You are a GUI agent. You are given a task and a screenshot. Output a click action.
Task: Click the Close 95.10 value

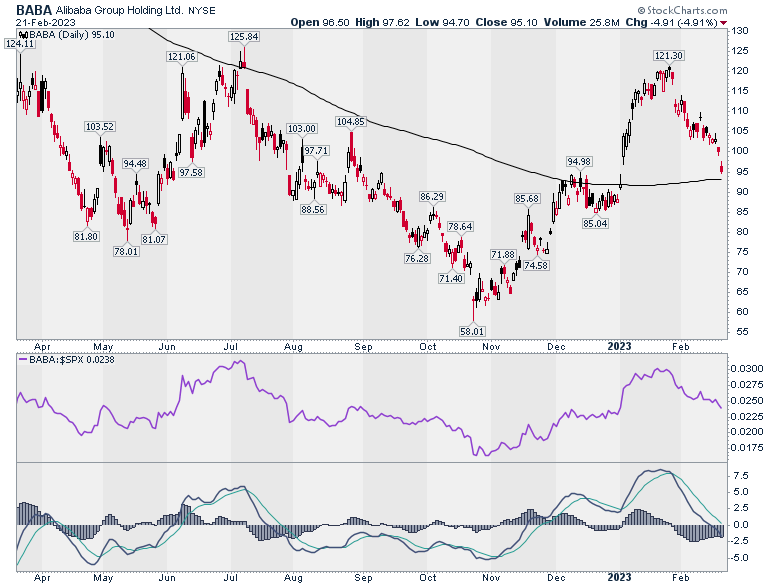(x=506, y=22)
